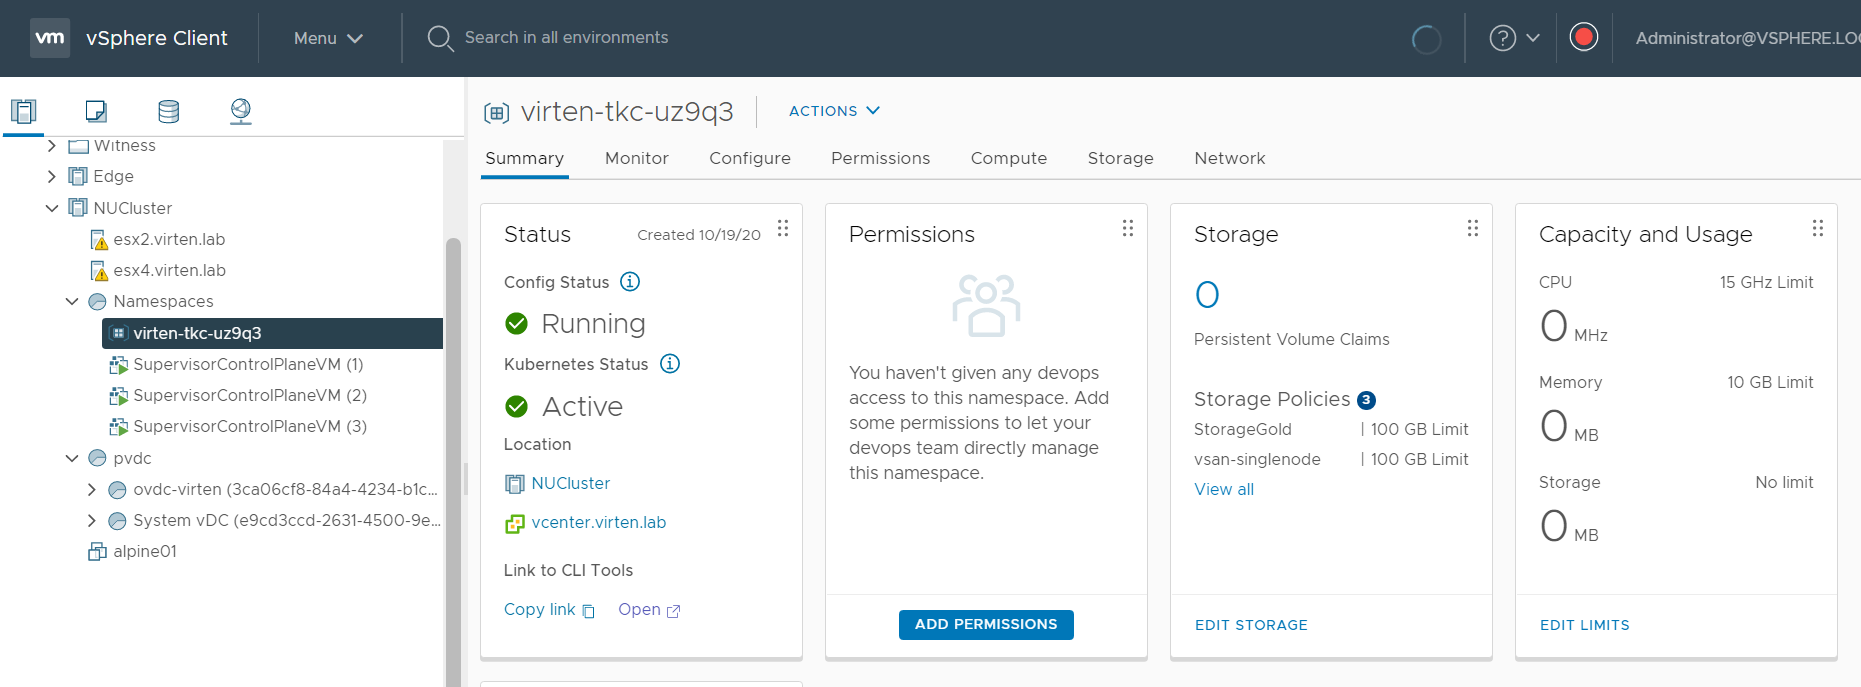Select SupervisorControlPlaneVM (2)
1861x687 pixels.
point(250,395)
